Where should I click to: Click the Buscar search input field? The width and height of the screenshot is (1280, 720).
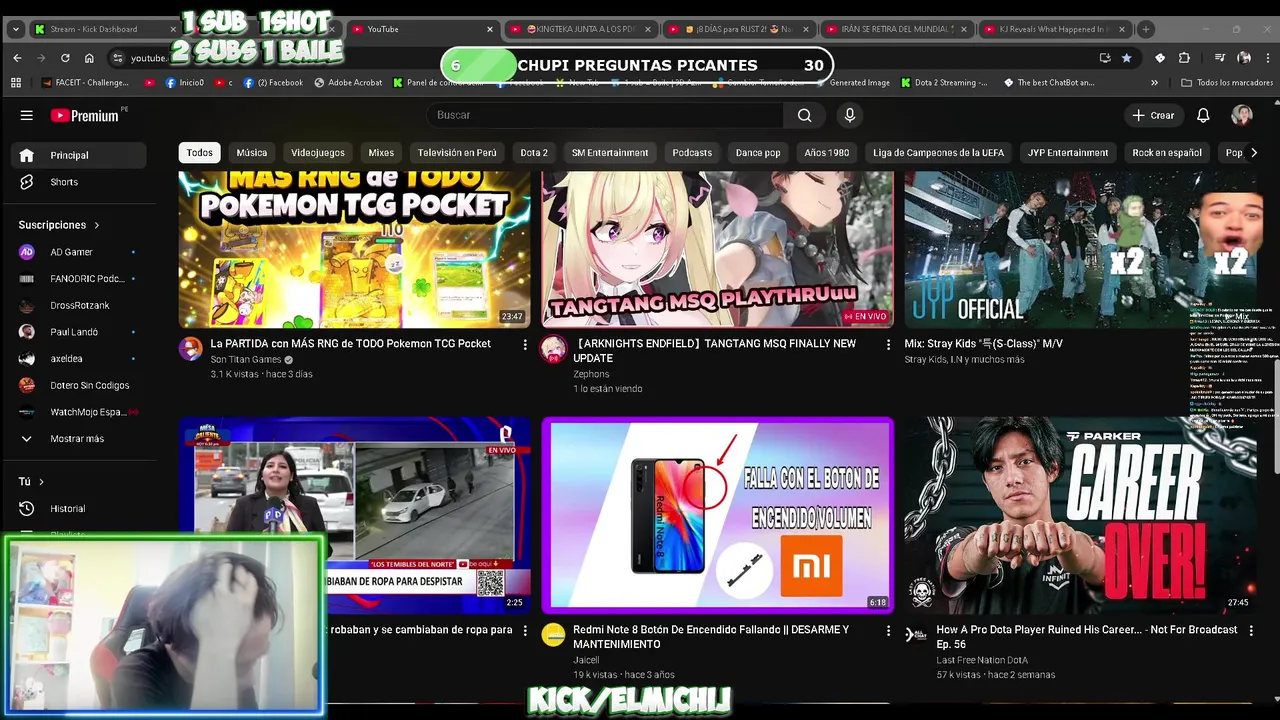[x=605, y=115]
